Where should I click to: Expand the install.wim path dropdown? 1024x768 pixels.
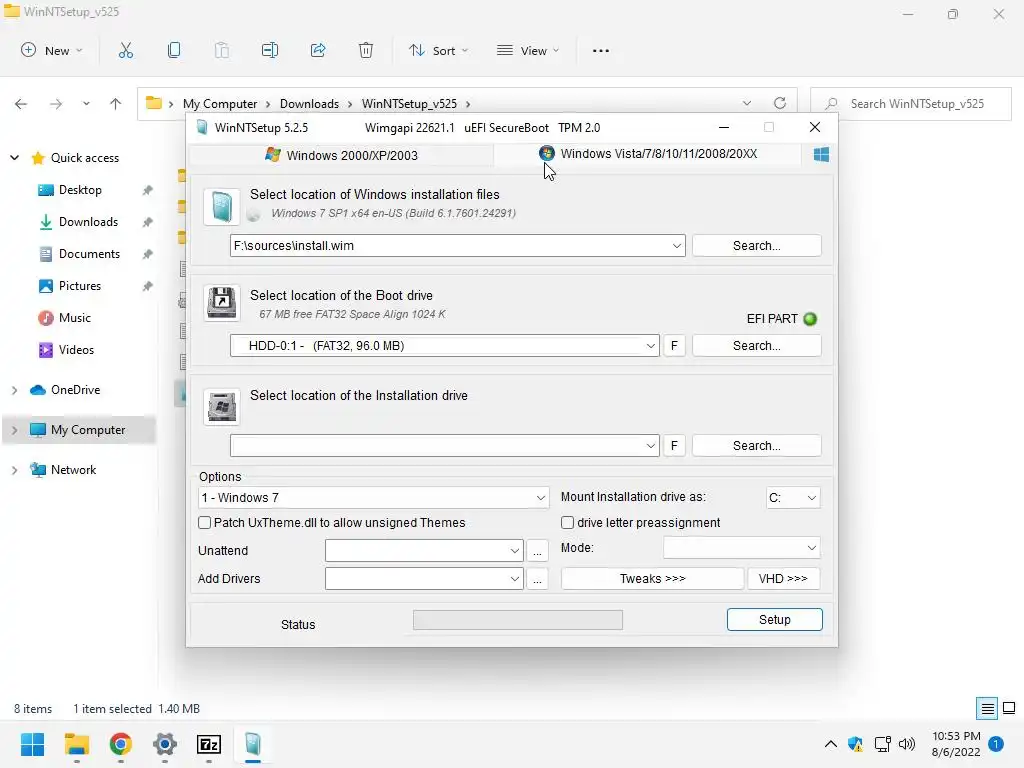pos(677,246)
